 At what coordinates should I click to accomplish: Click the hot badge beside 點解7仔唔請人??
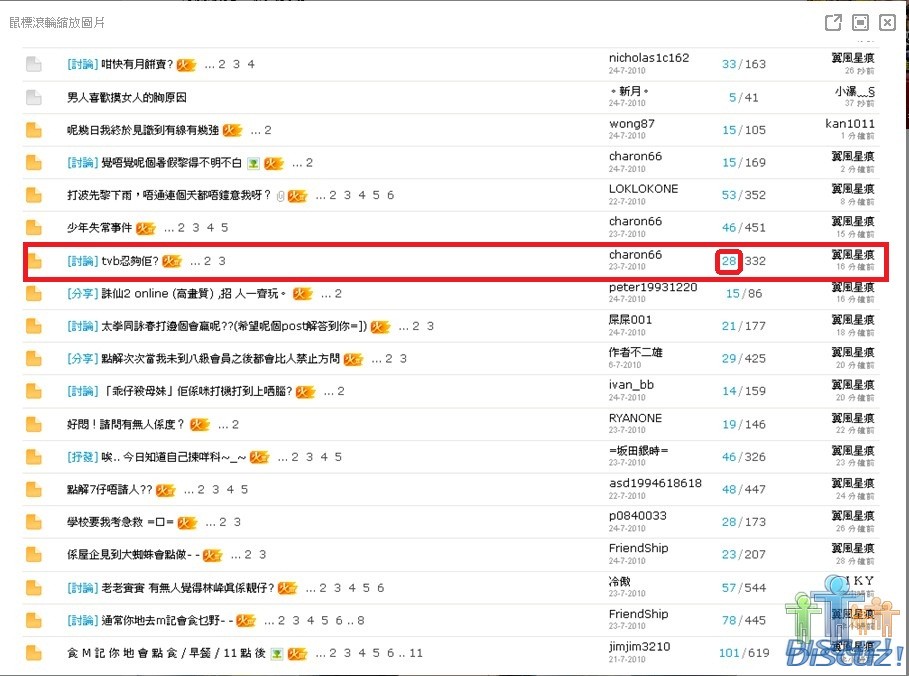pos(166,490)
